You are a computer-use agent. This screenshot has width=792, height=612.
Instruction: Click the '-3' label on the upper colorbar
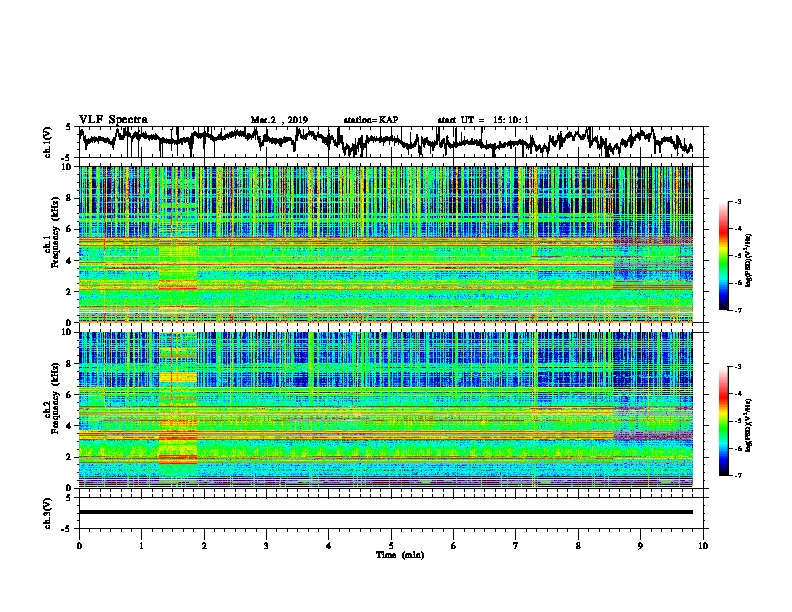pos(738,202)
